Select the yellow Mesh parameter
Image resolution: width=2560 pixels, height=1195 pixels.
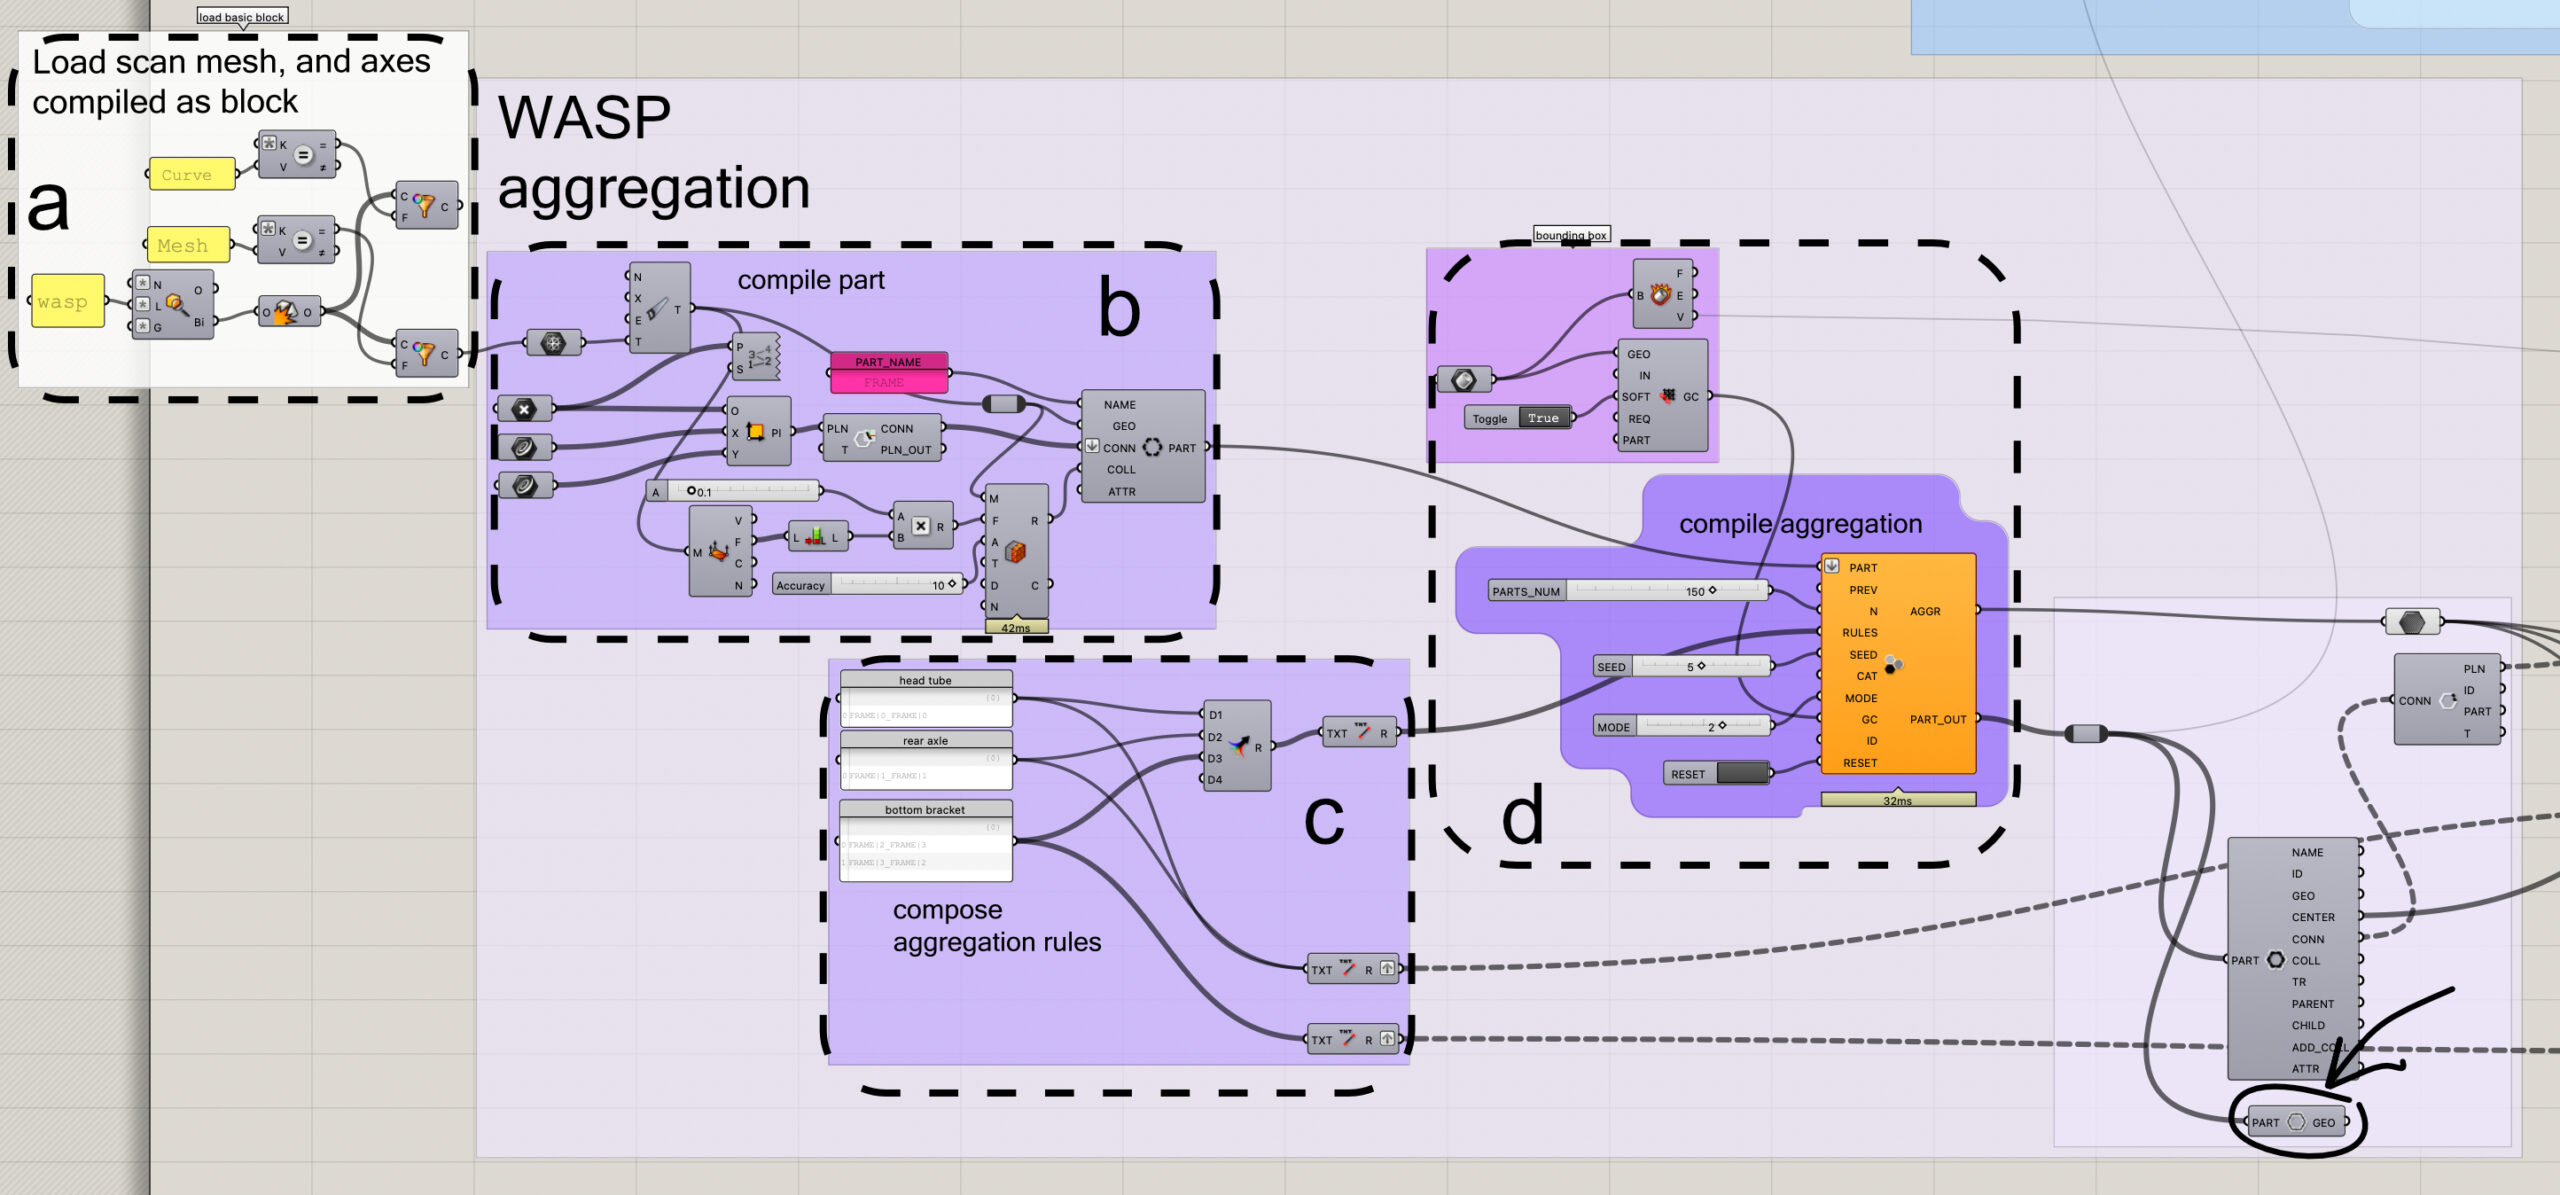188,245
